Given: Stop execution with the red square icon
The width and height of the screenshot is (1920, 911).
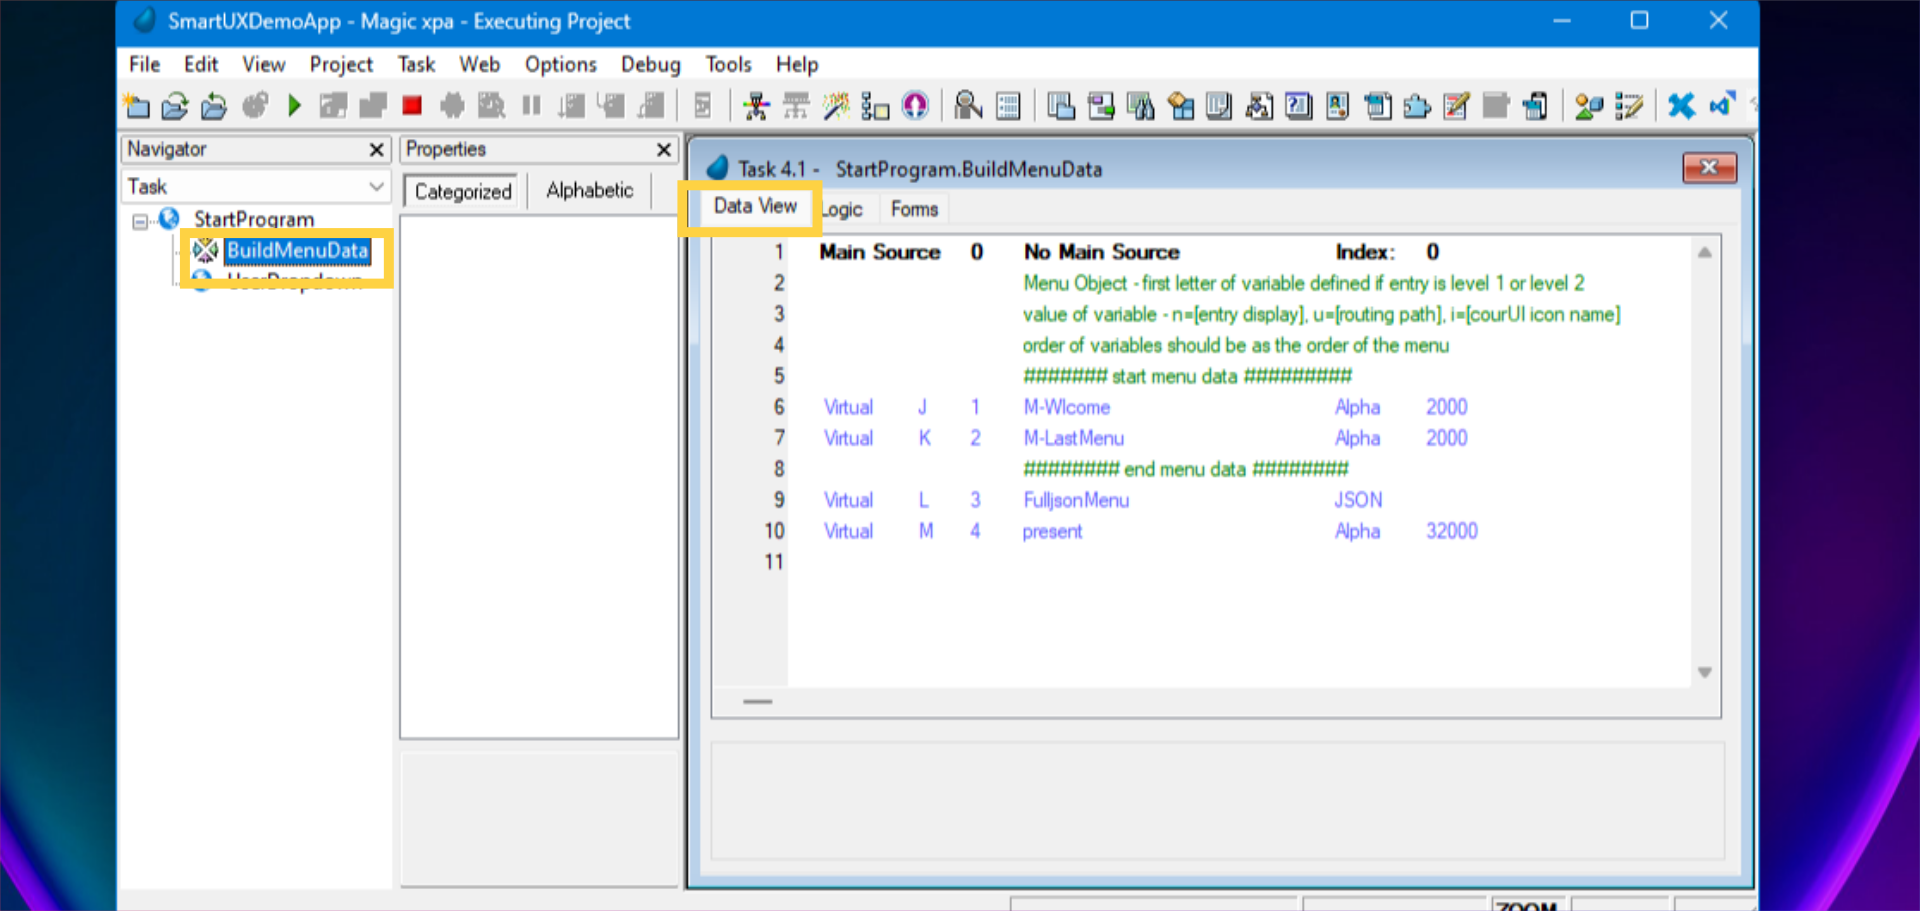Looking at the screenshot, I should click(411, 105).
